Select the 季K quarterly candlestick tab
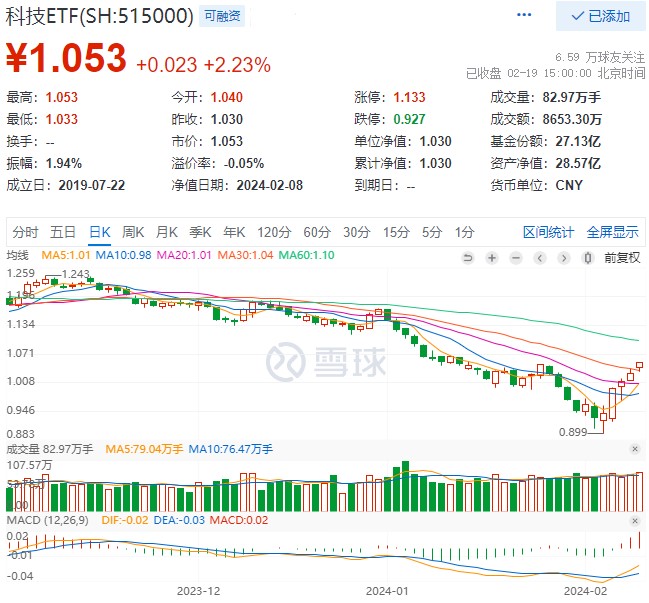This screenshot has height=603, width=649. (200, 232)
